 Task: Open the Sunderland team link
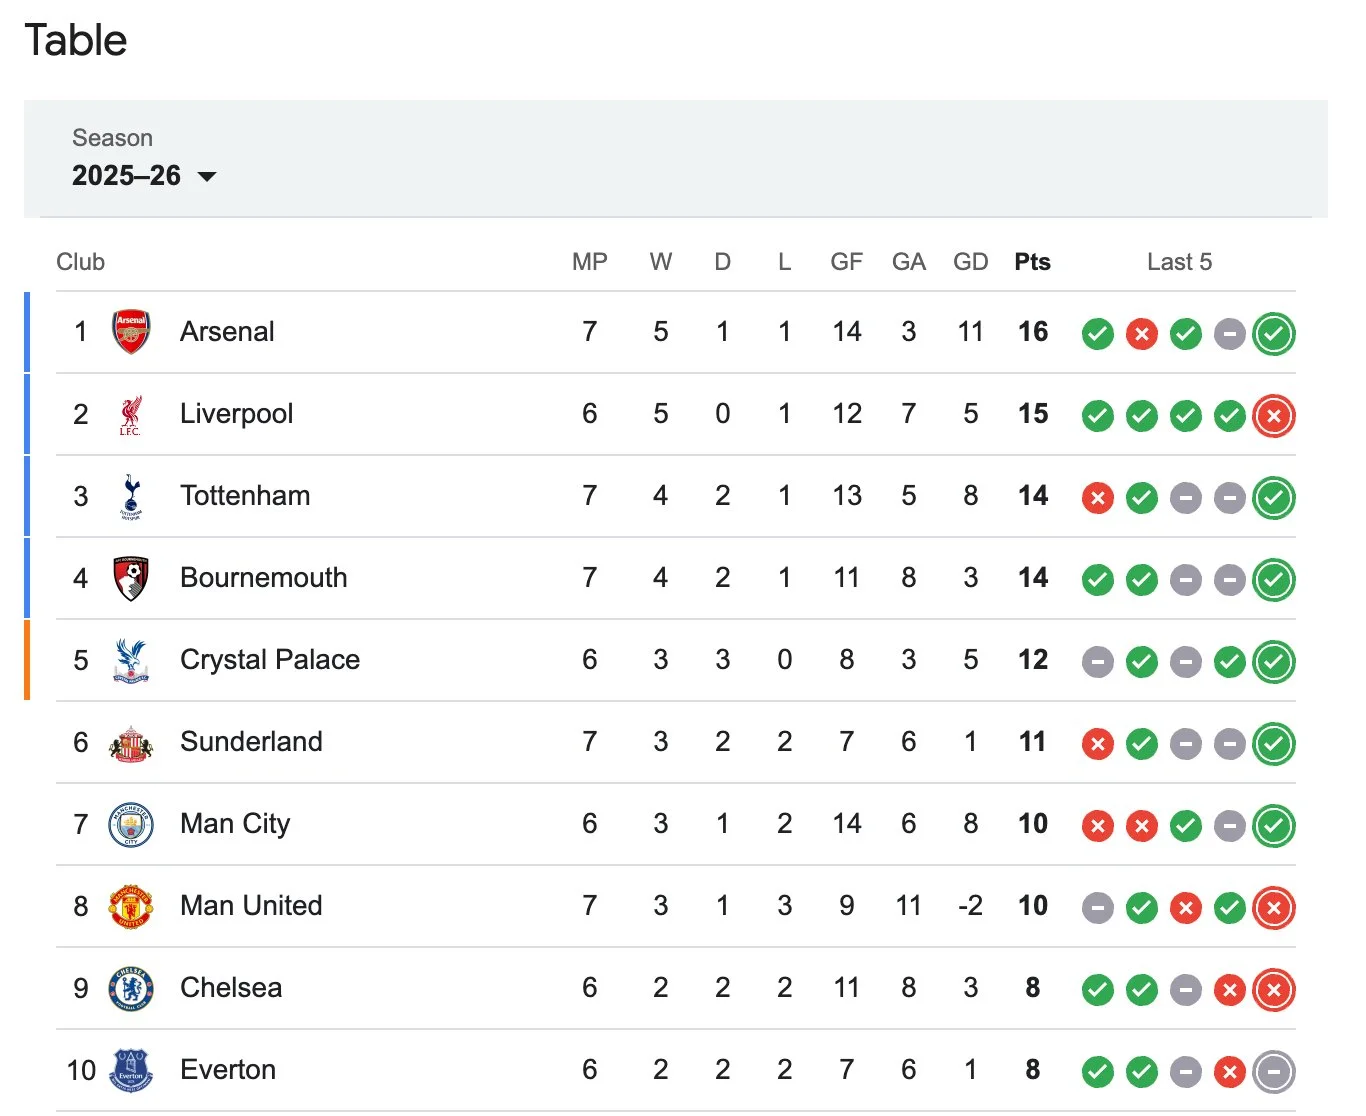coord(251,742)
